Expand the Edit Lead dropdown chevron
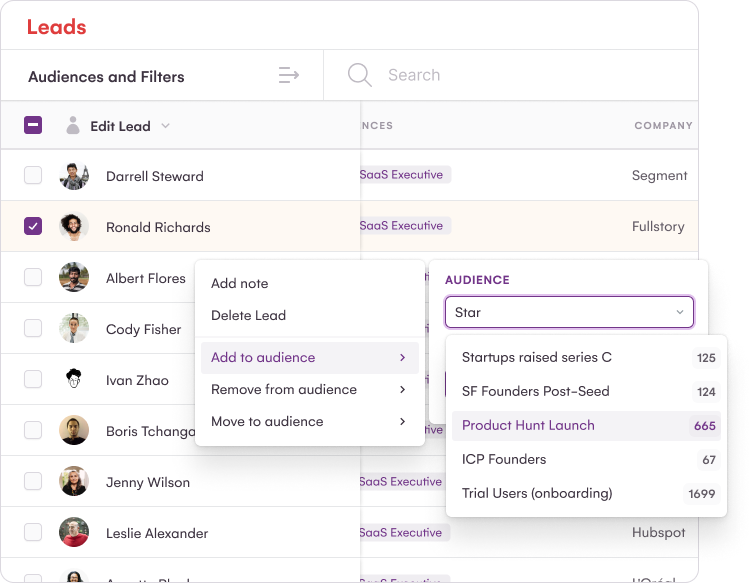This screenshot has height=583, width=755. click(166, 126)
